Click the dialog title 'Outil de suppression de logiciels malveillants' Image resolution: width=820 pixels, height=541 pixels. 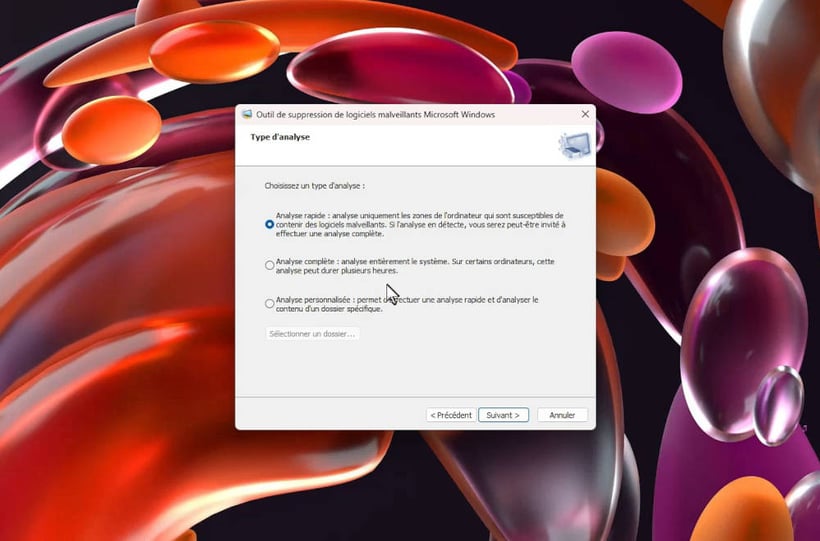(375, 115)
